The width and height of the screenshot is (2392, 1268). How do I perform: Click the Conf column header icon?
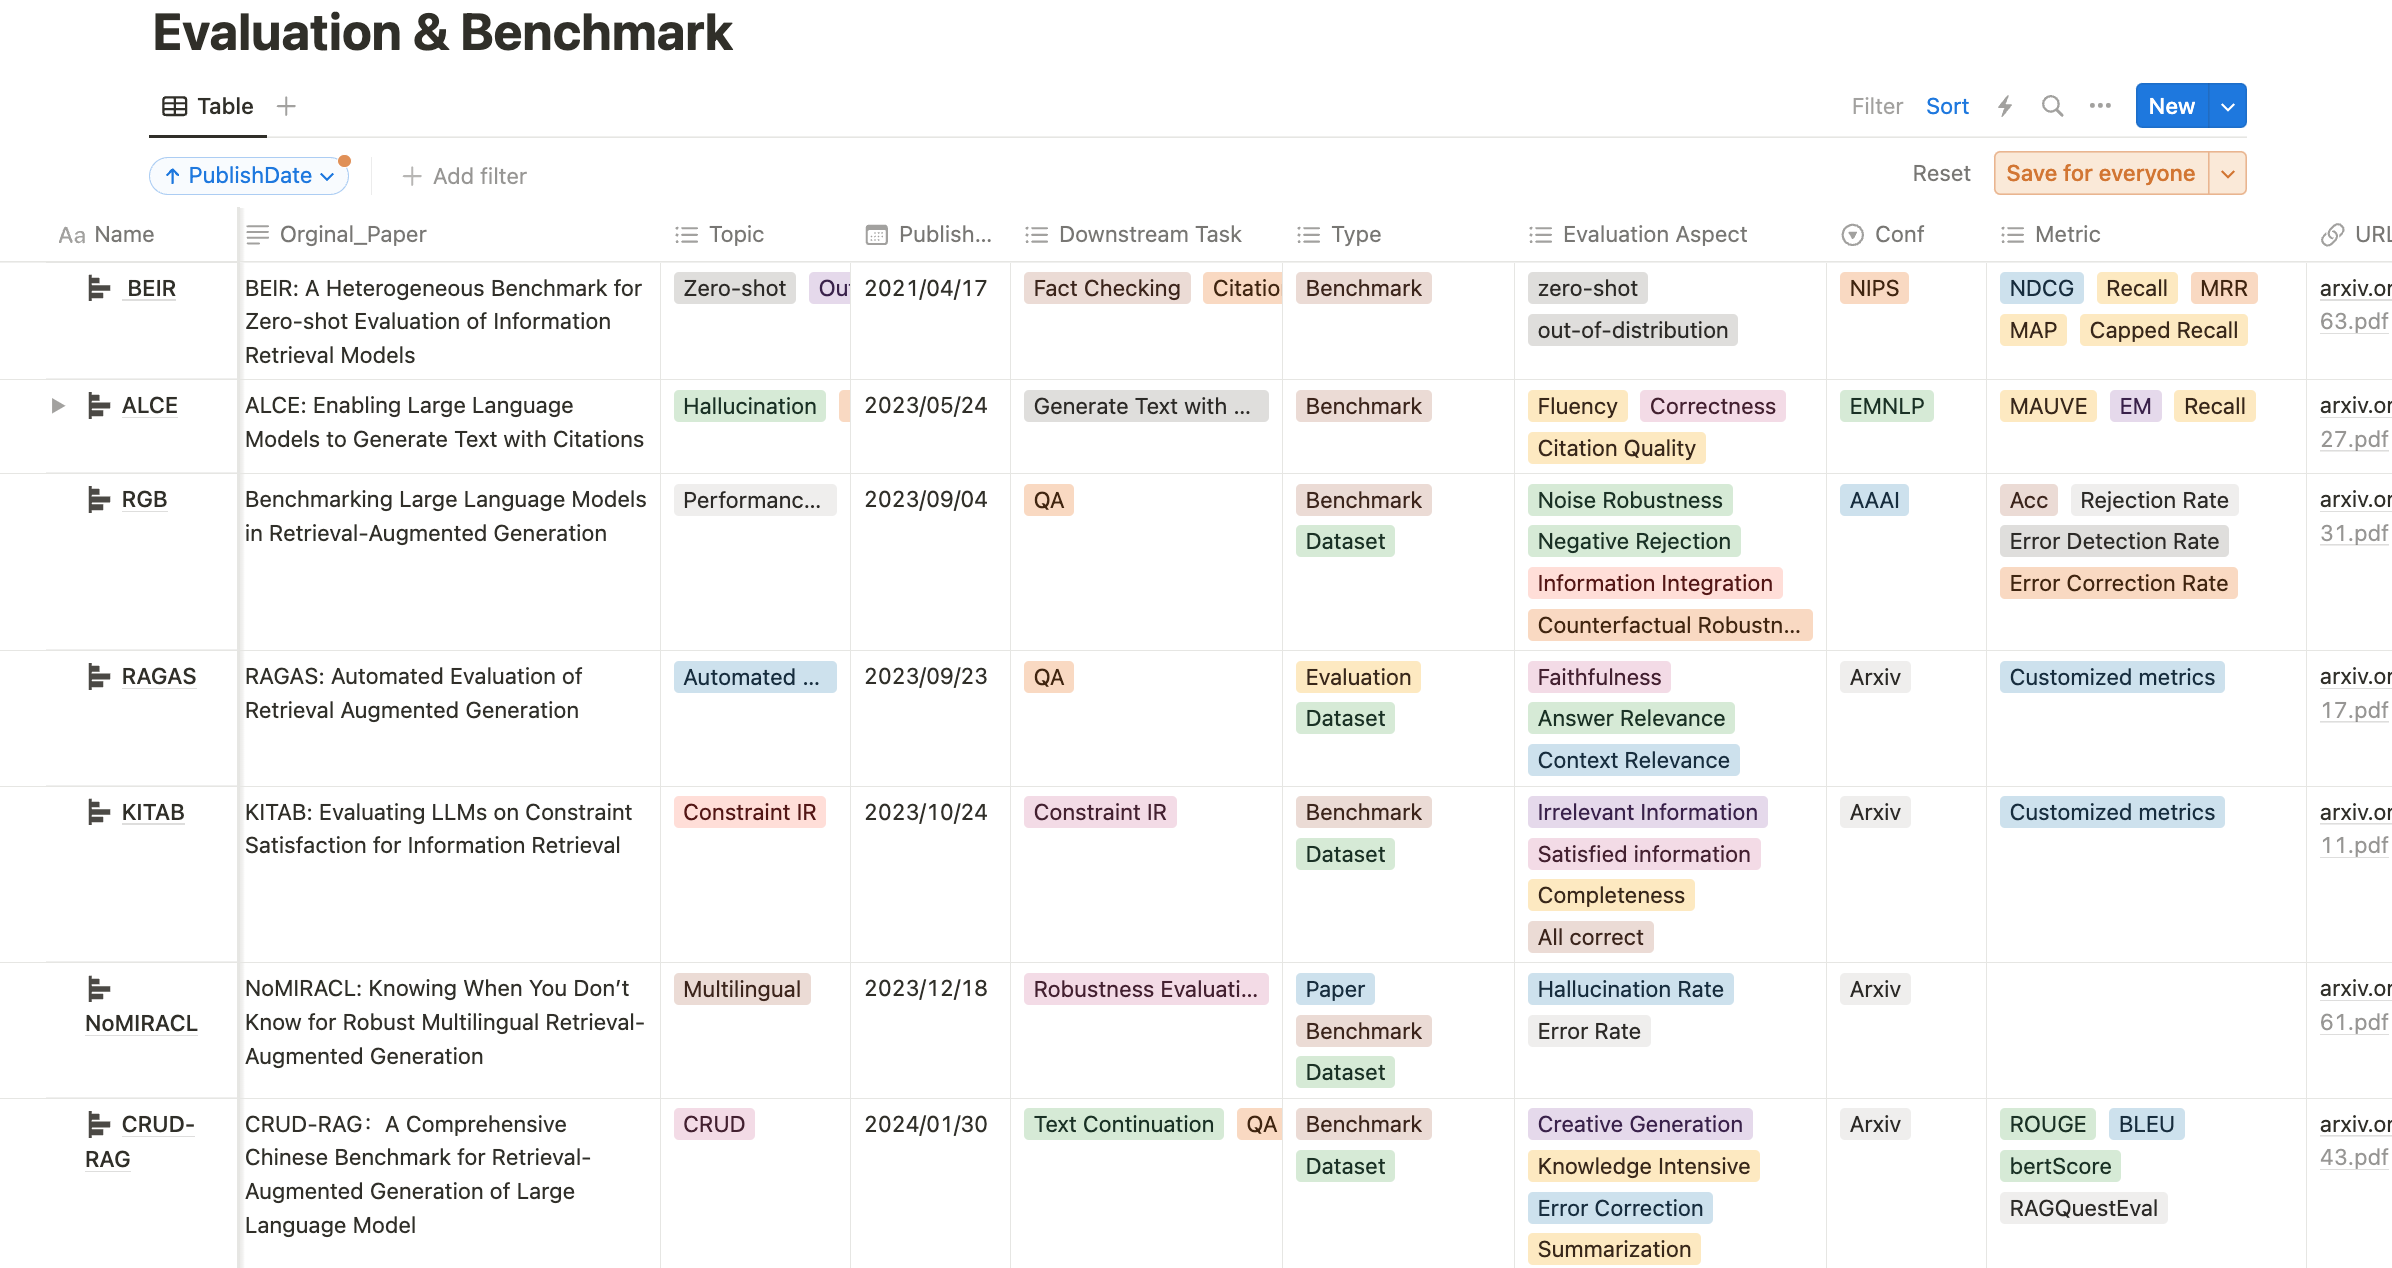1852,235
